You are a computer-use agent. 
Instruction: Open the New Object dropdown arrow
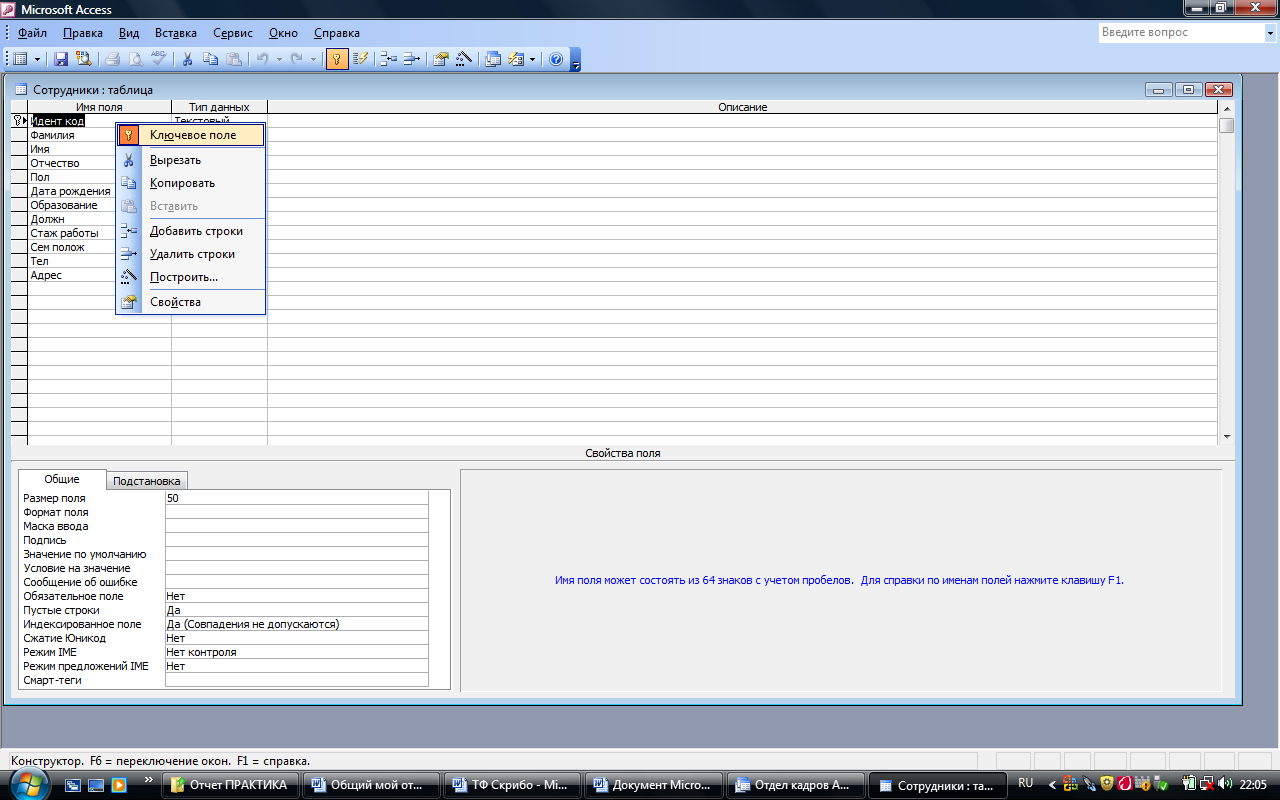(x=532, y=59)
